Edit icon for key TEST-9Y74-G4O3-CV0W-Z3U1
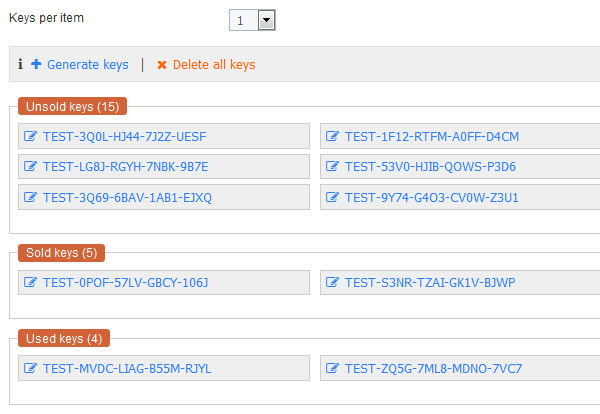Viewport: 600px width, 414px height. [332, 197]
